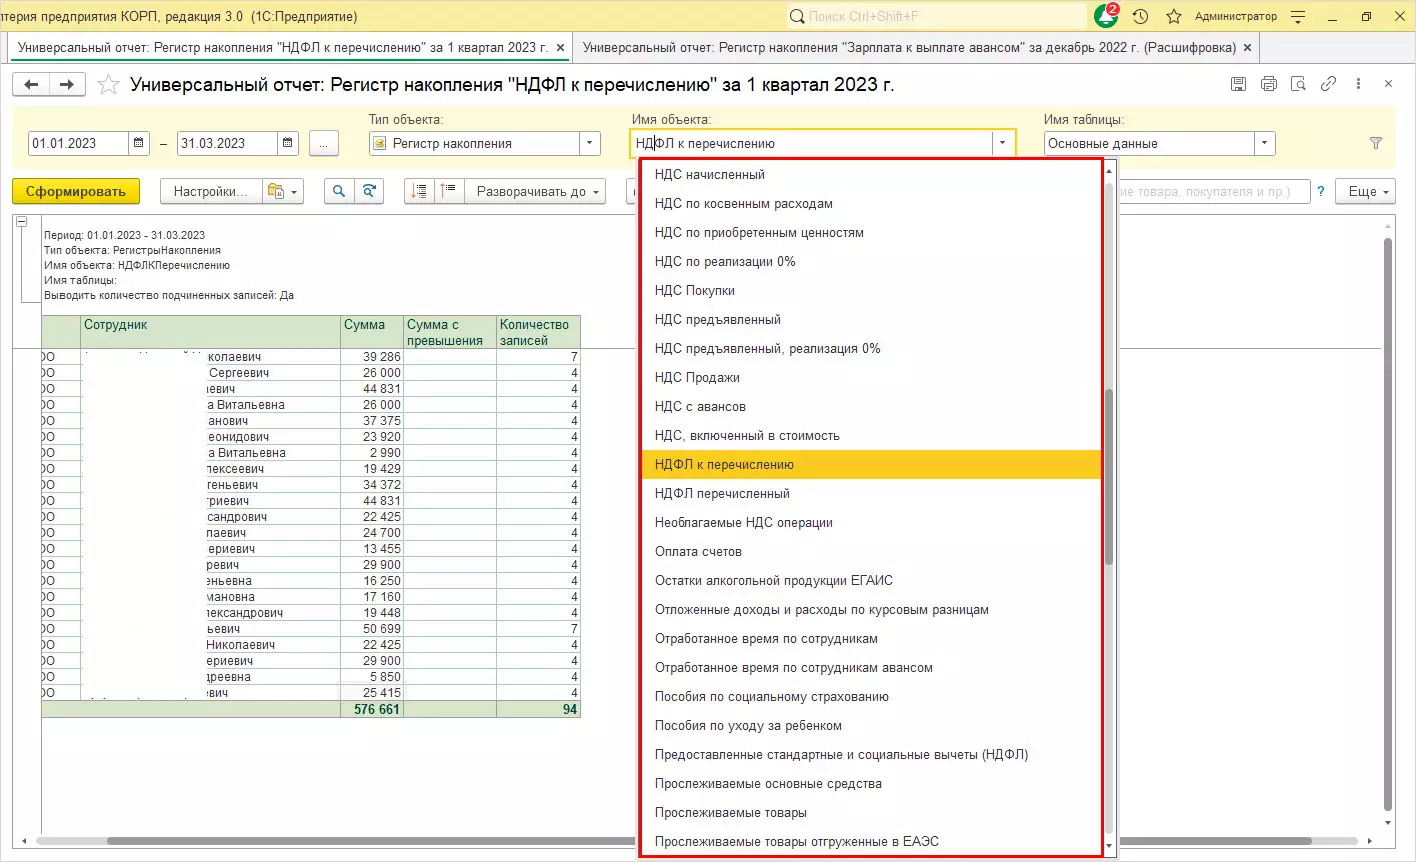Print the report with printer icon
Viewport: 1416px width, 862px height.
tap(1269, 84)
